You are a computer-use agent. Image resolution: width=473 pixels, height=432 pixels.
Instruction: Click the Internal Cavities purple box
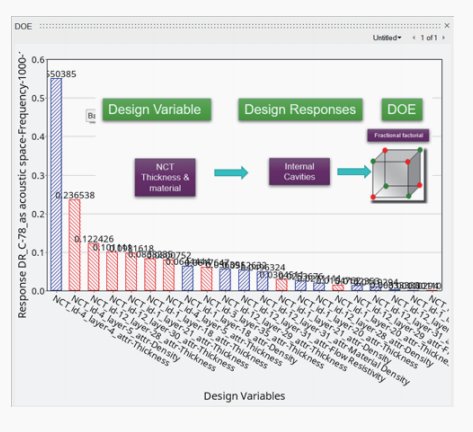[299, 172]
